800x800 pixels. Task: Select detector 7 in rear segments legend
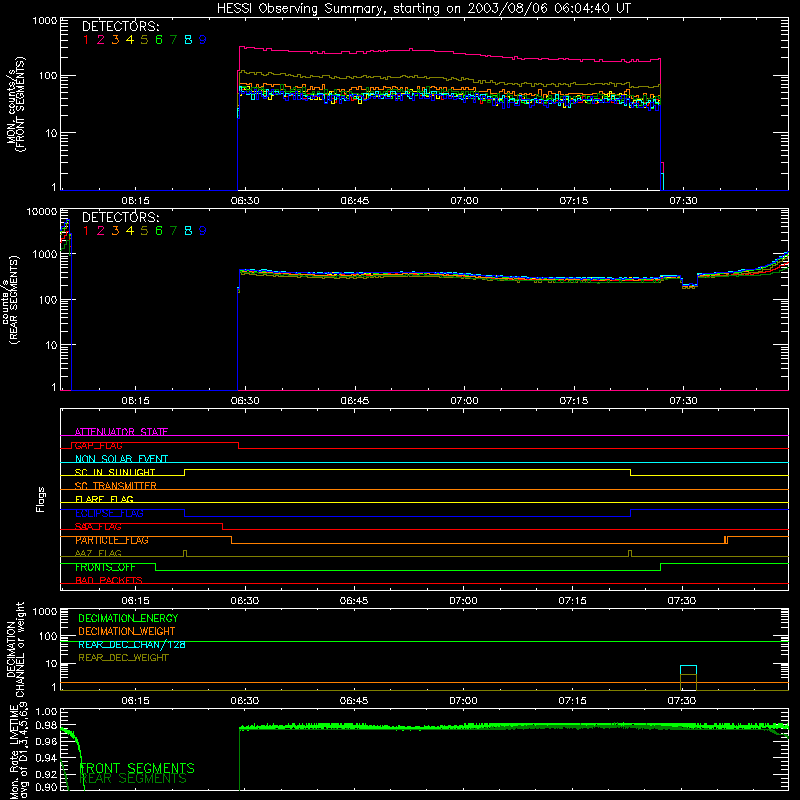[173, 231]
